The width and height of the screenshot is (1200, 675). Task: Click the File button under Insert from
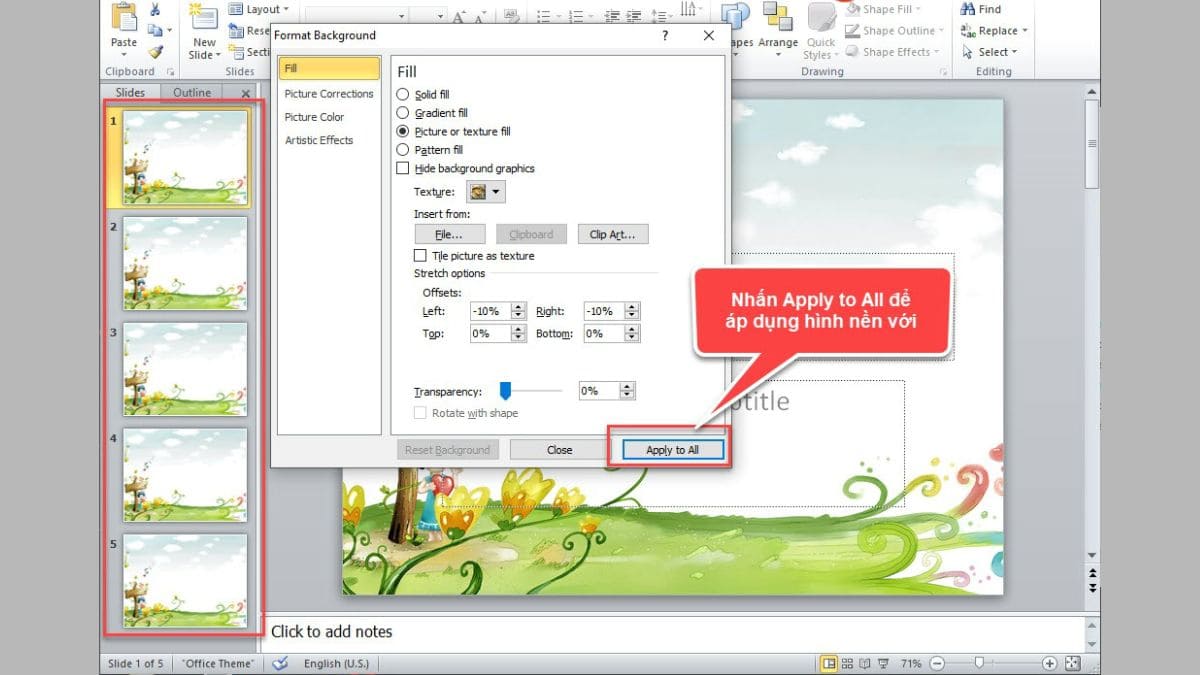point(449,233)
